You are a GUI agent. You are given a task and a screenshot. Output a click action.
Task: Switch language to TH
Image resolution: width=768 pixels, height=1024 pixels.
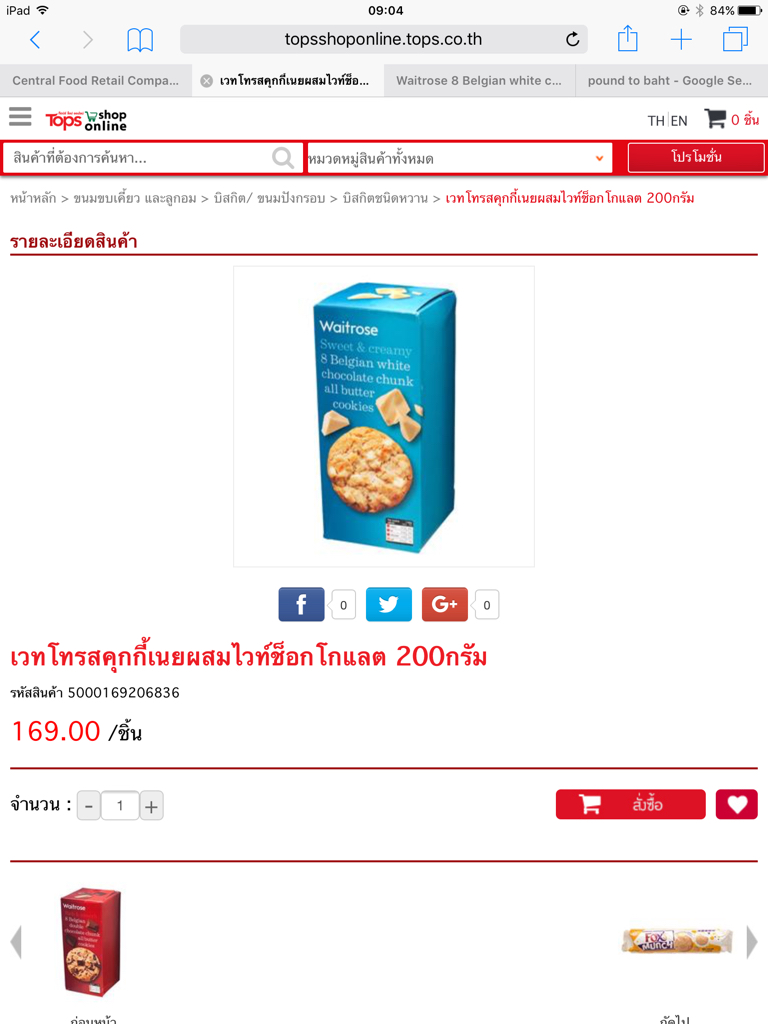click(x=656, y=121)
